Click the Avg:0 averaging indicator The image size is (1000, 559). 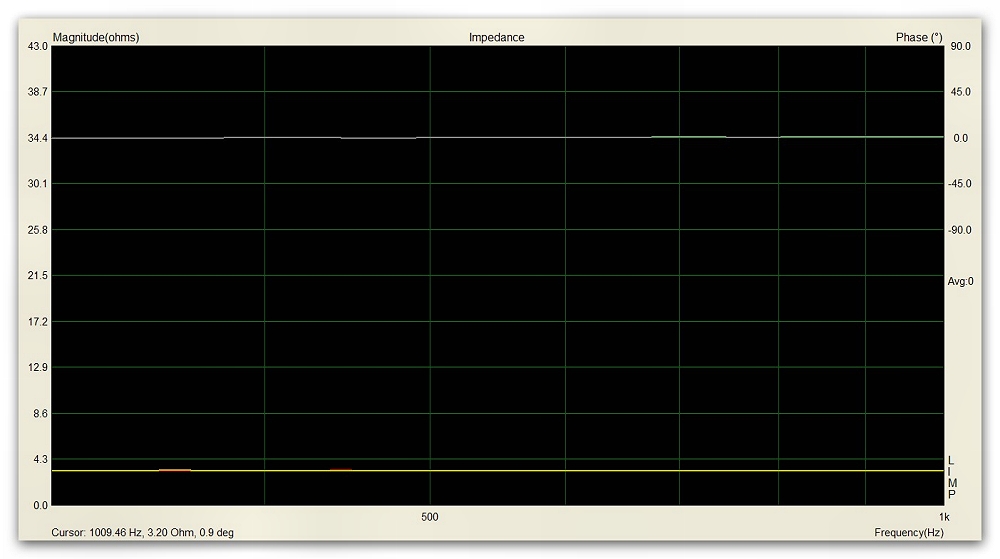[x=960, y=282]
